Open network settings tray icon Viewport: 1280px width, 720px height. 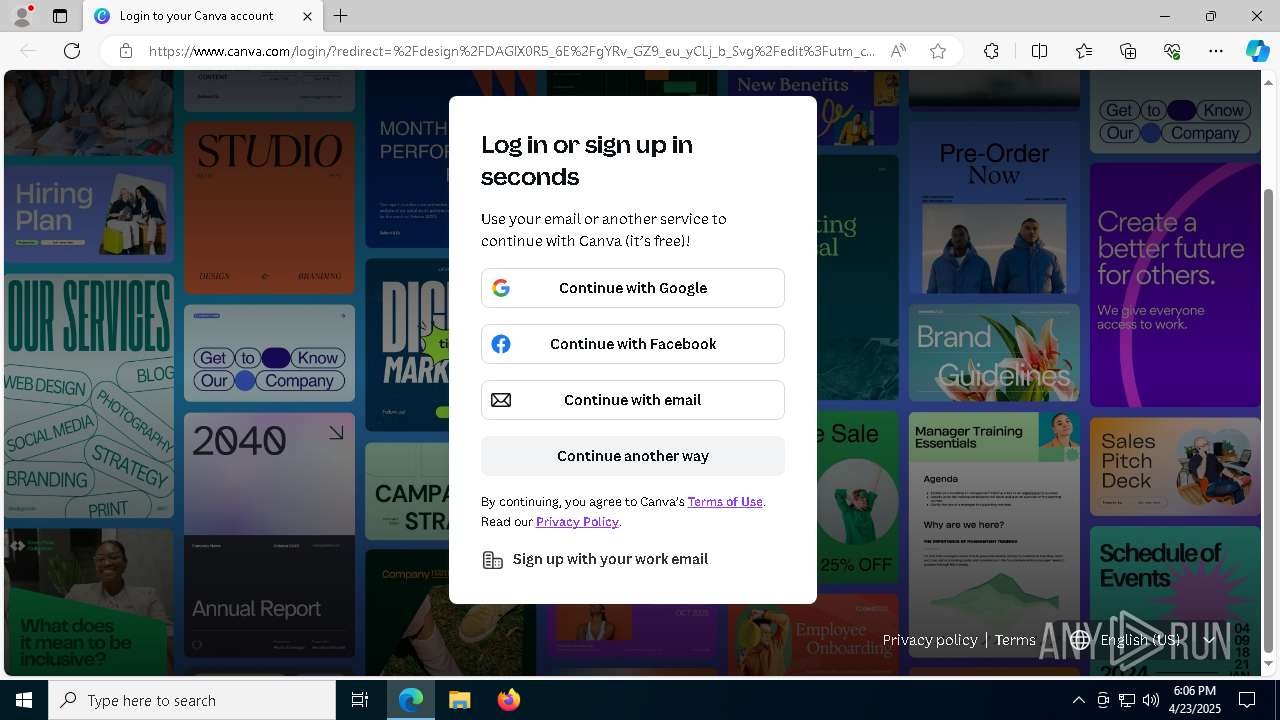[1126, 700]
